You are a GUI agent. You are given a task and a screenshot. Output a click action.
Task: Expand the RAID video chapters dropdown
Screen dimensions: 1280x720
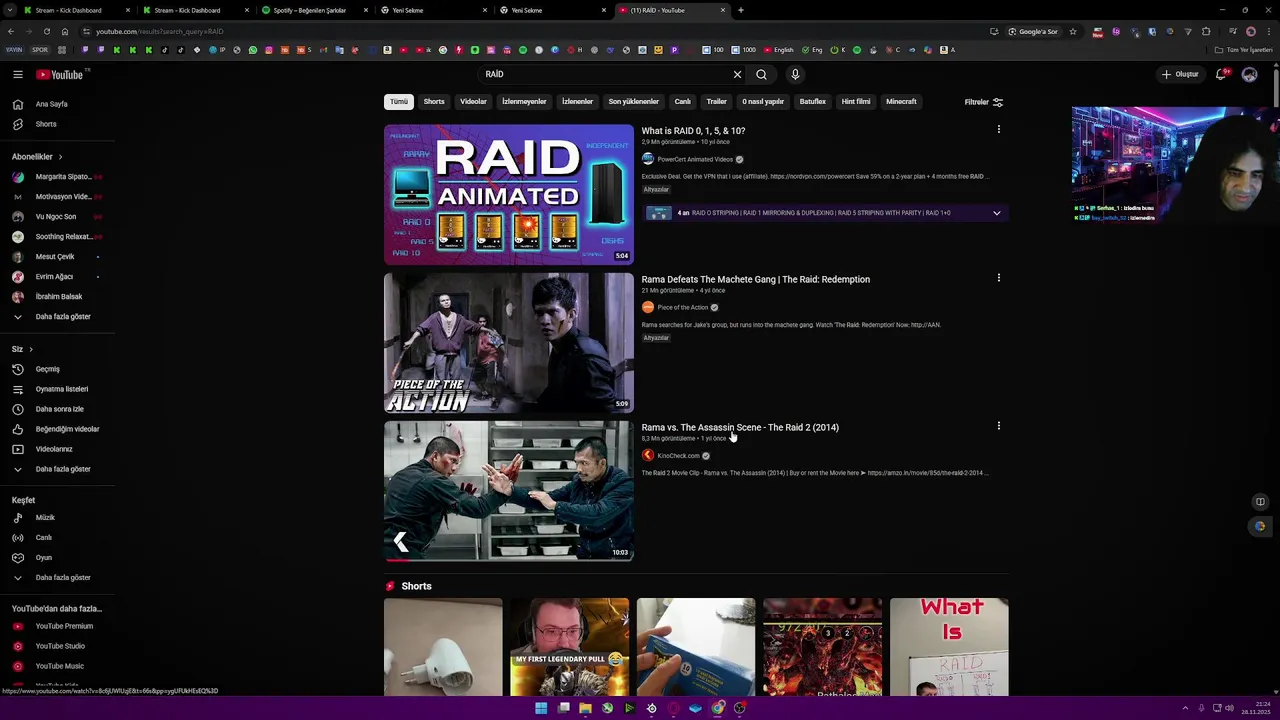996,213
